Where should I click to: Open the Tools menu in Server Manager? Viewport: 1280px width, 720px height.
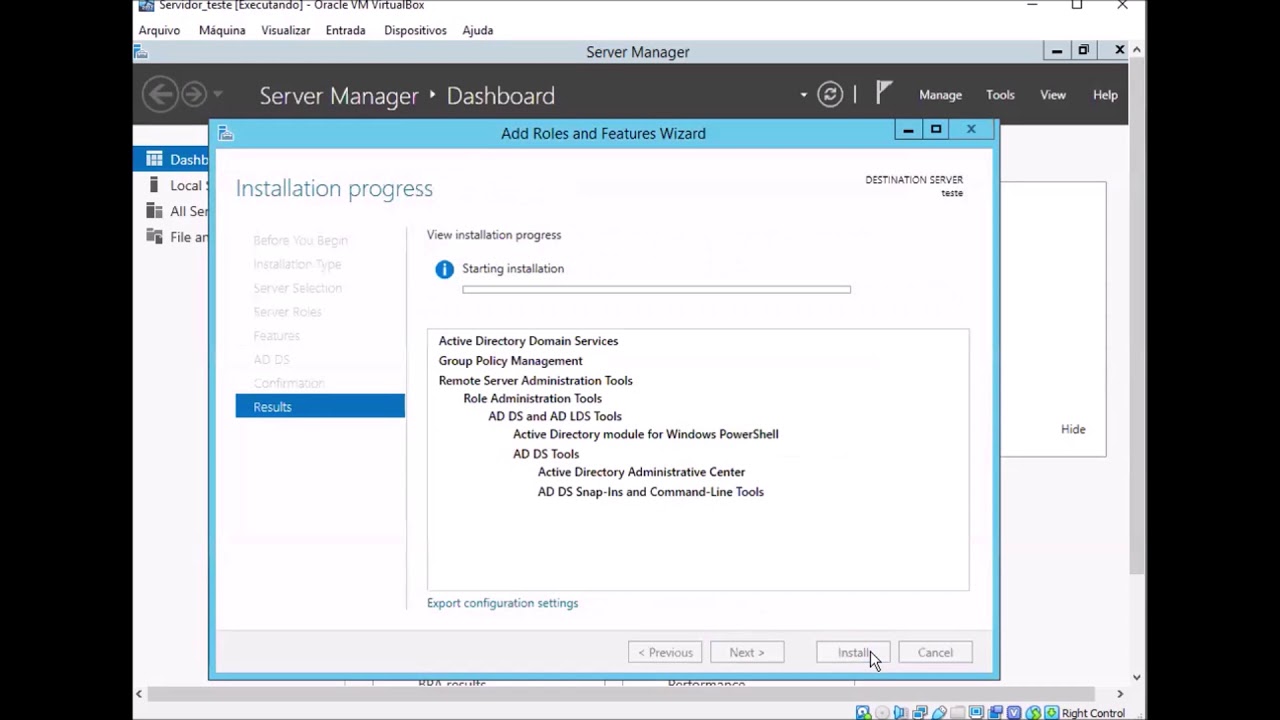pos(1000,95)
